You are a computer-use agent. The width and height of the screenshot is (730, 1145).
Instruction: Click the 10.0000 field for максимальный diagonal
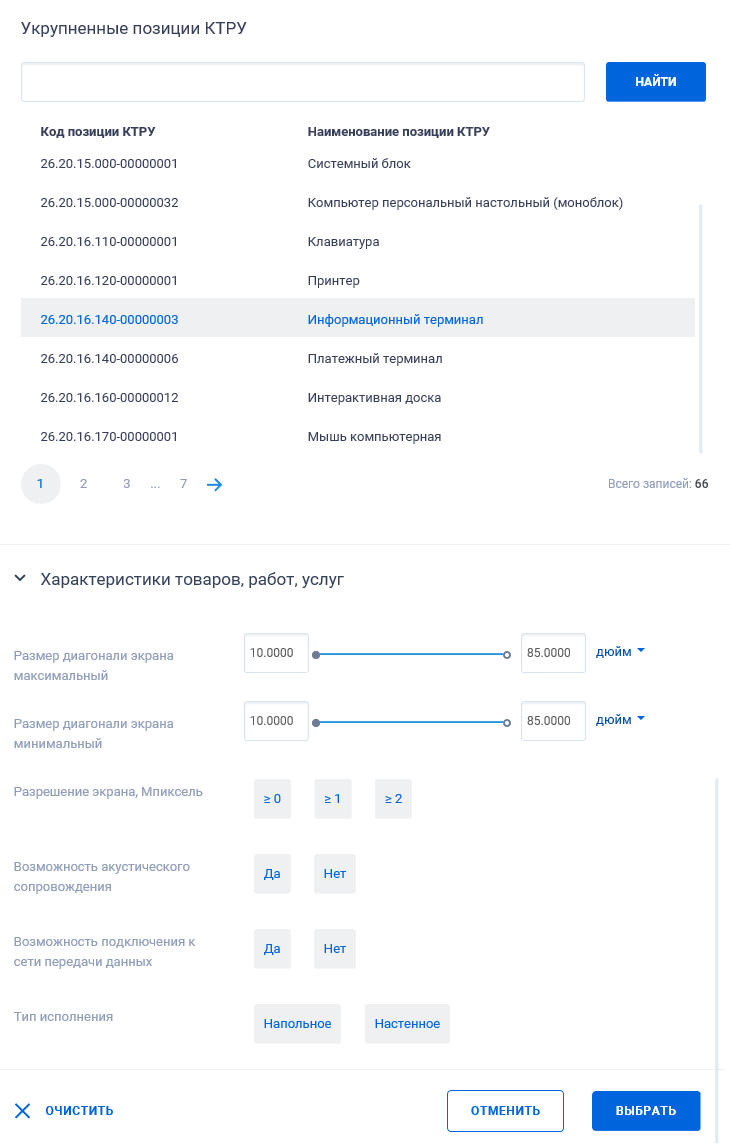point(277,653)
